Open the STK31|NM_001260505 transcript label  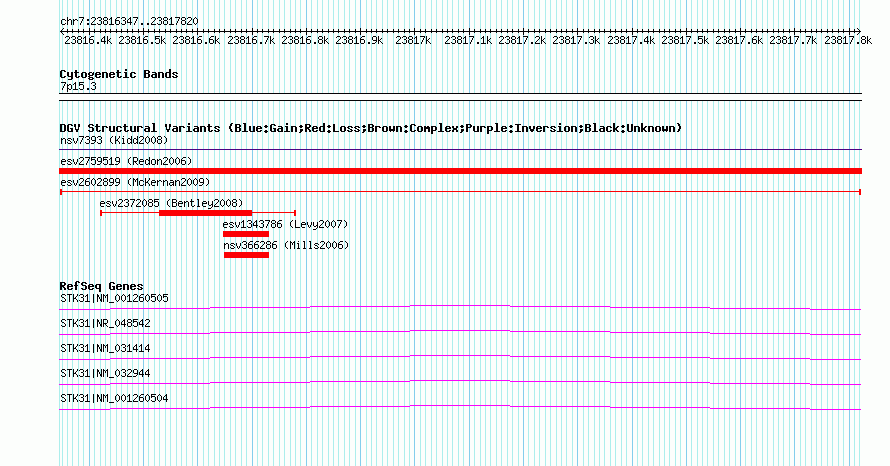[114, 299]
